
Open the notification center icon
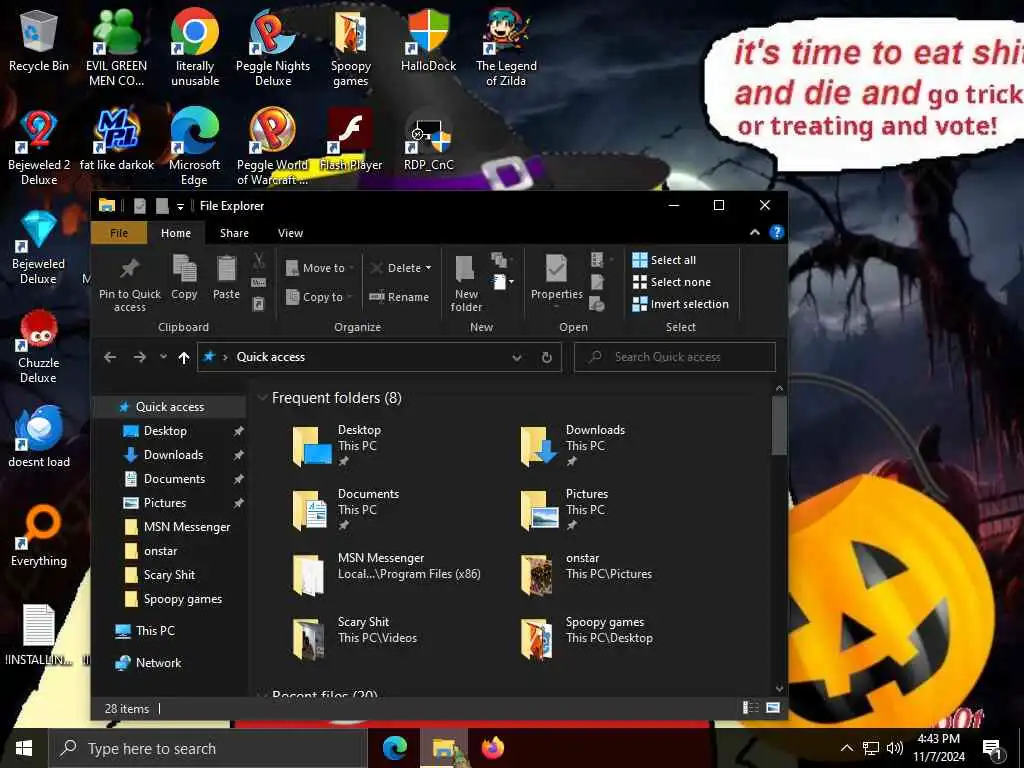pyautogui.click(x=993, y=750)
